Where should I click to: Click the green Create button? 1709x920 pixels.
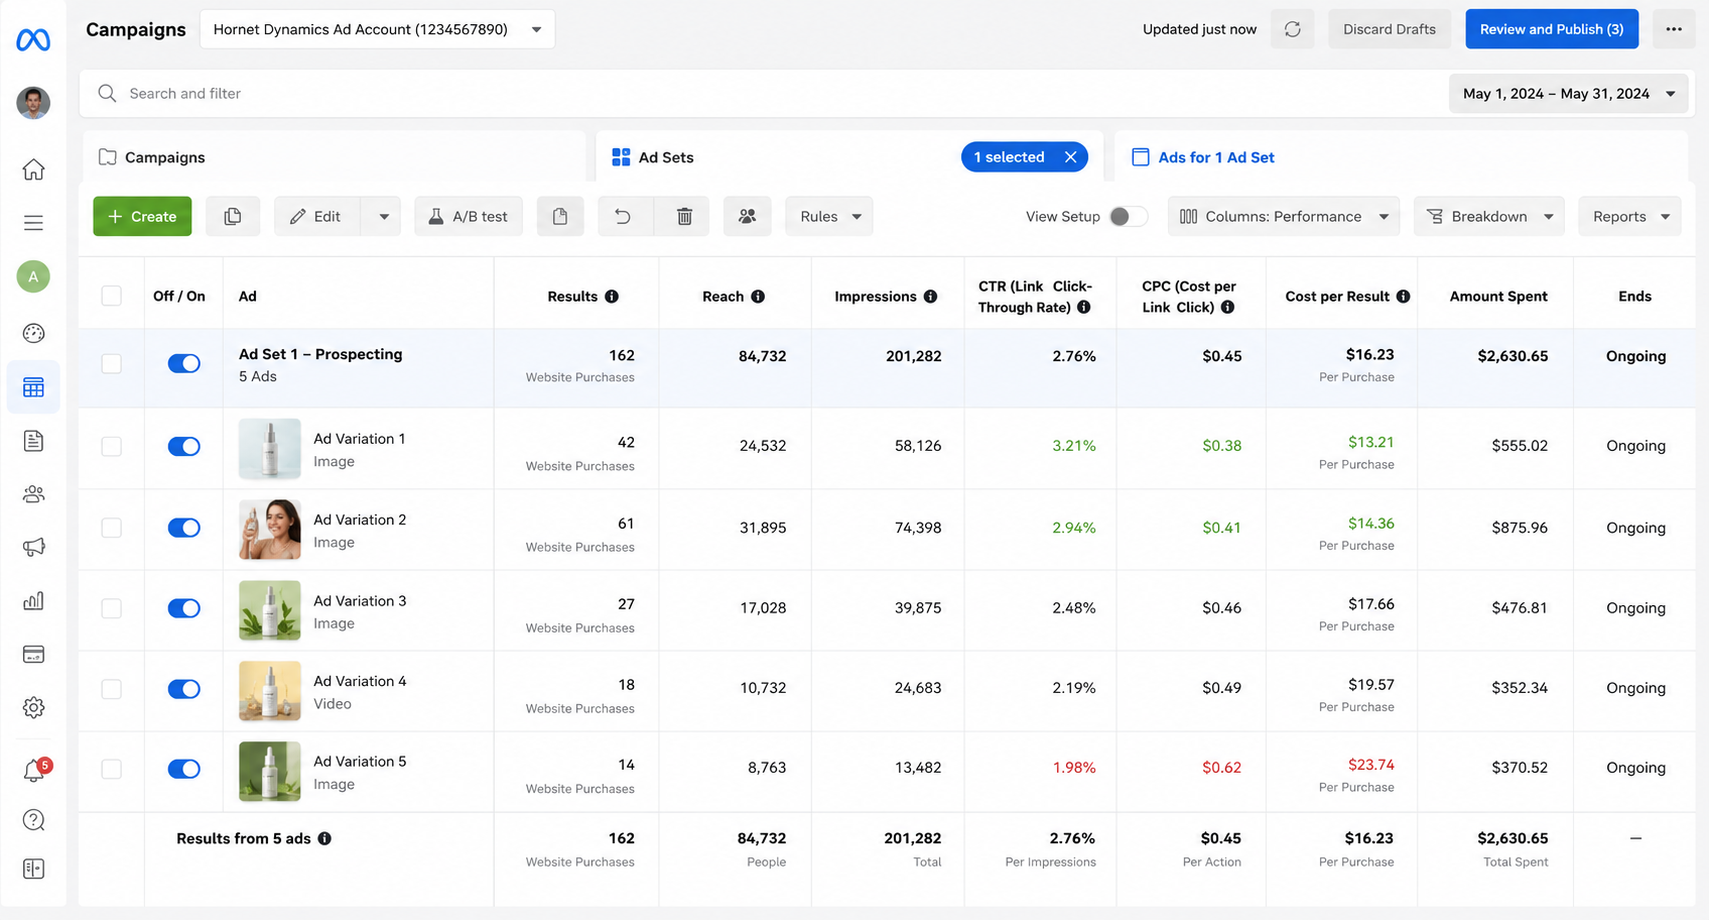[x=142, y=216]
